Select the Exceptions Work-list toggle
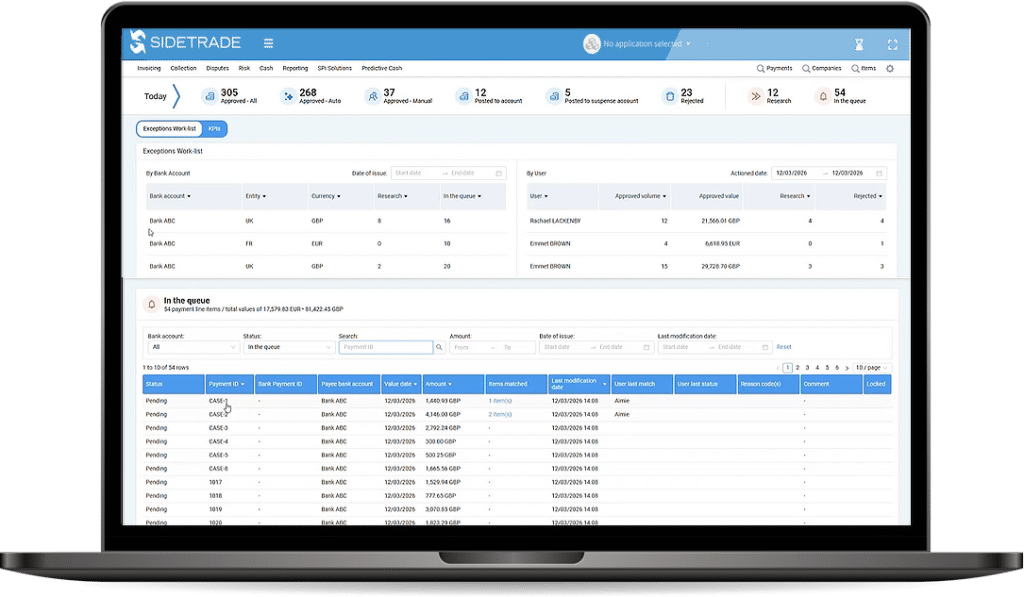 point(169,129)
